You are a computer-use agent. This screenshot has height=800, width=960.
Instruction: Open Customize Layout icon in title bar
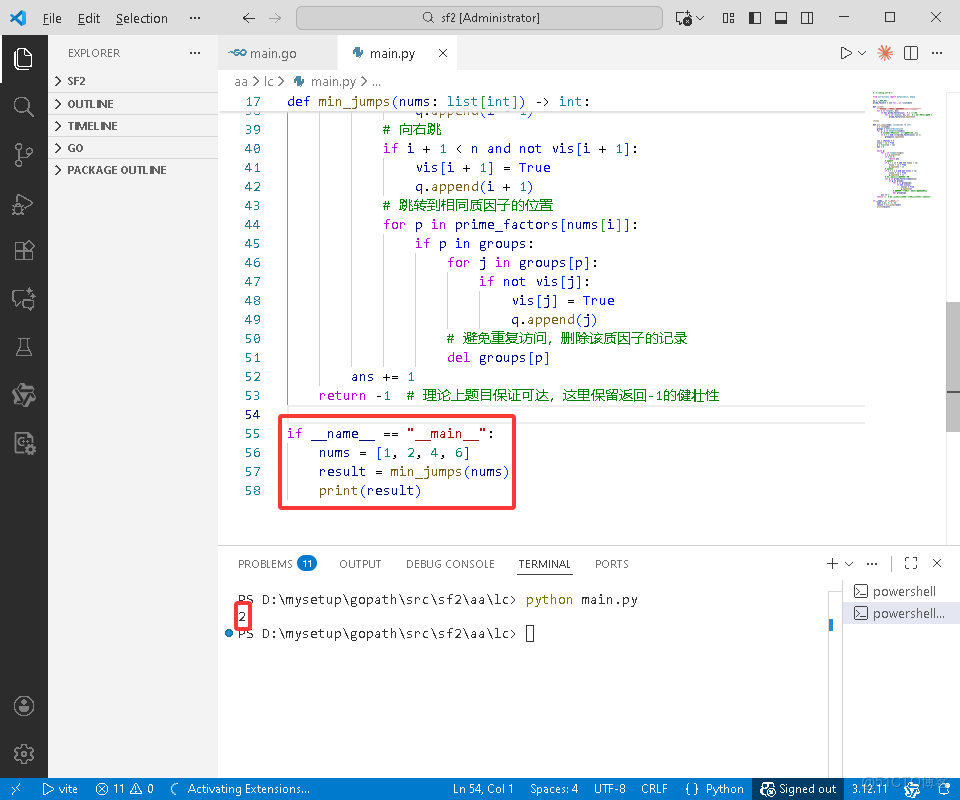tap(729, 18)
